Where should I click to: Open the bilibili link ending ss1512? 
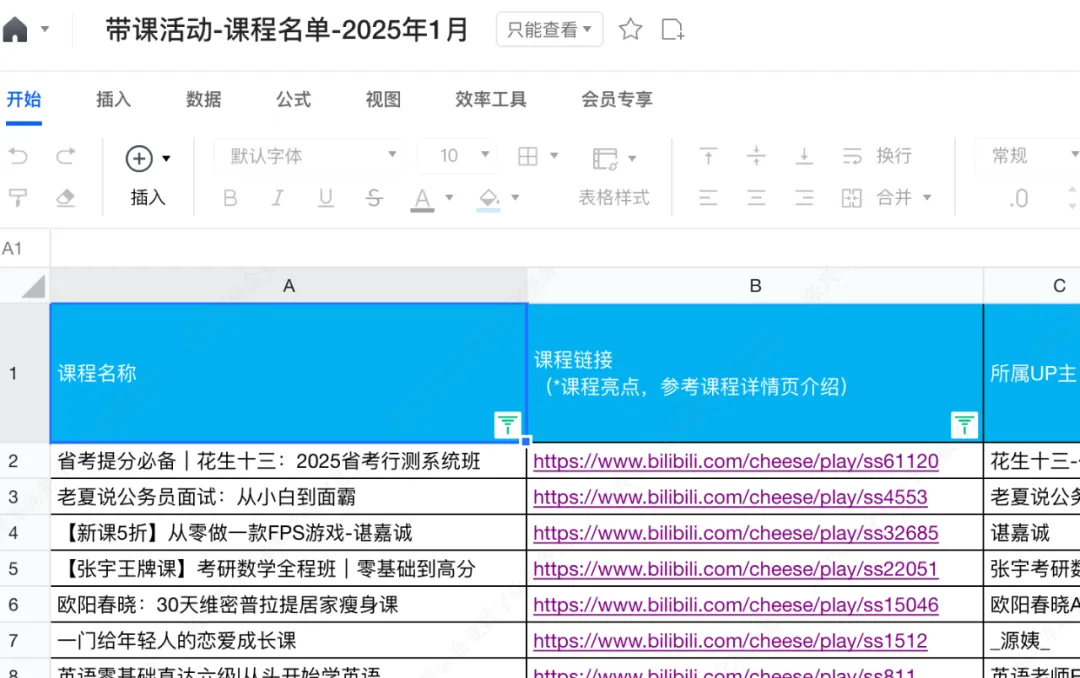(x=730, y=640)
